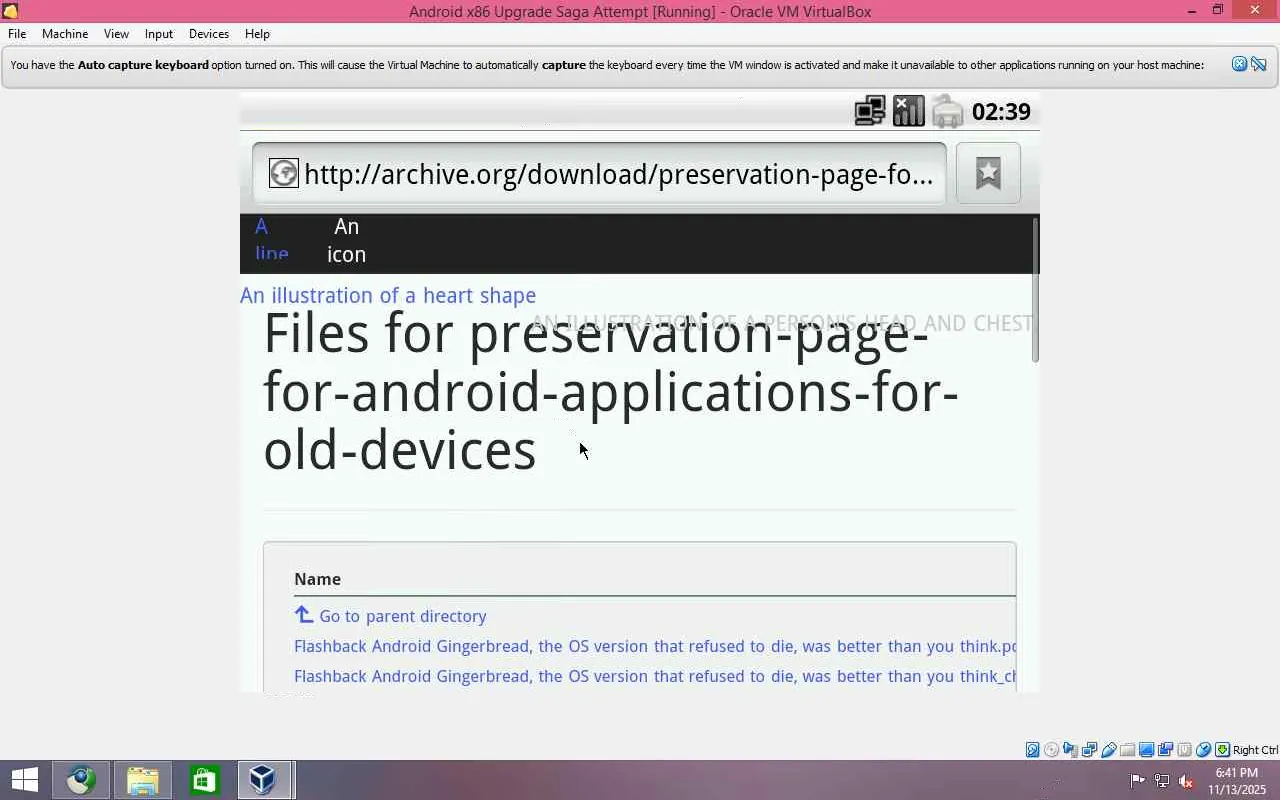Open the browser from the Windows taskbar
The height and width of the screenshot is (800, 1280).
pyautogui.click(x=81, y=780)
